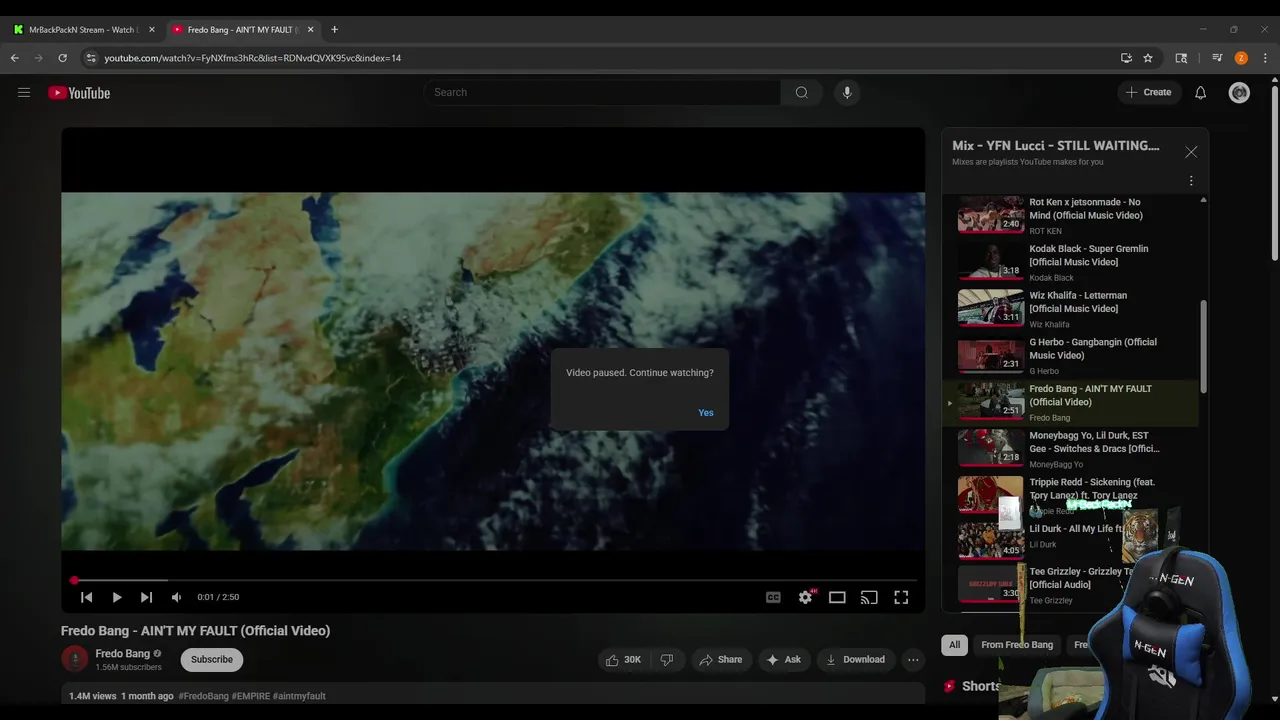Switch to MrBackPackN Stream browser tab
This screenshot has height=720, width=1280.
click(x=84, y=30)
